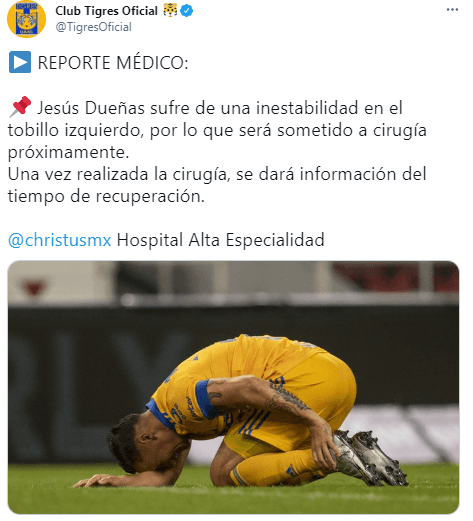Image resolution: width=473 pixels, height=521 pixels.
Task: Select the REPORTE MÉDICO heading text
Action: (x=113, y=63)
